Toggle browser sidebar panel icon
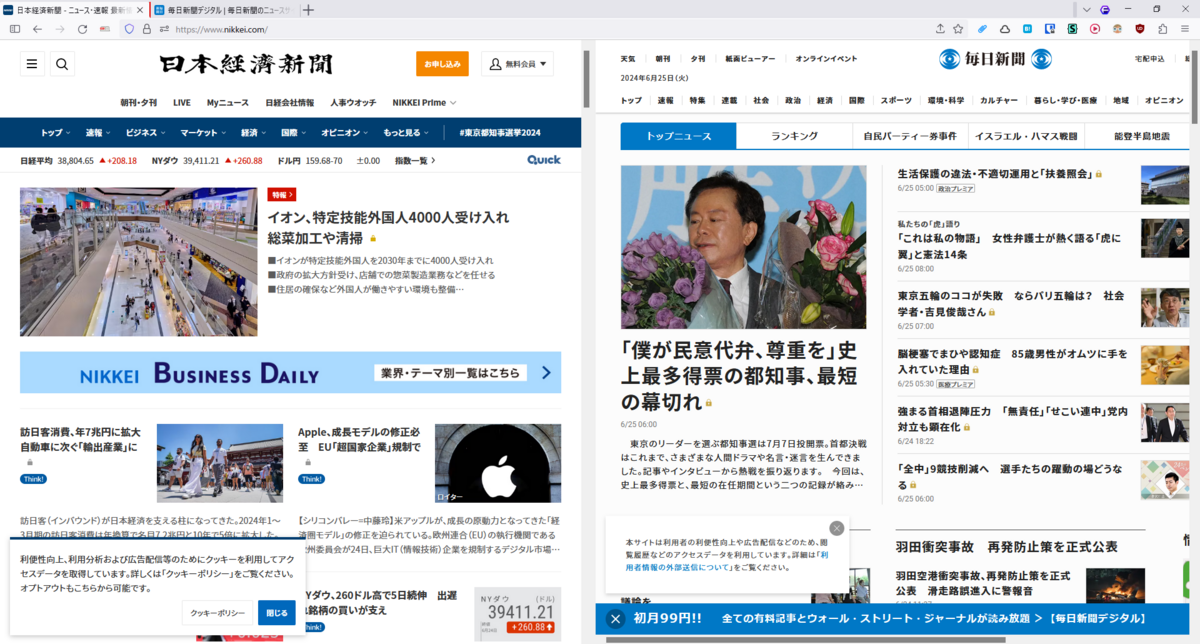Image resolution: width=1200 pixels, height=644 pixels. 15,29
